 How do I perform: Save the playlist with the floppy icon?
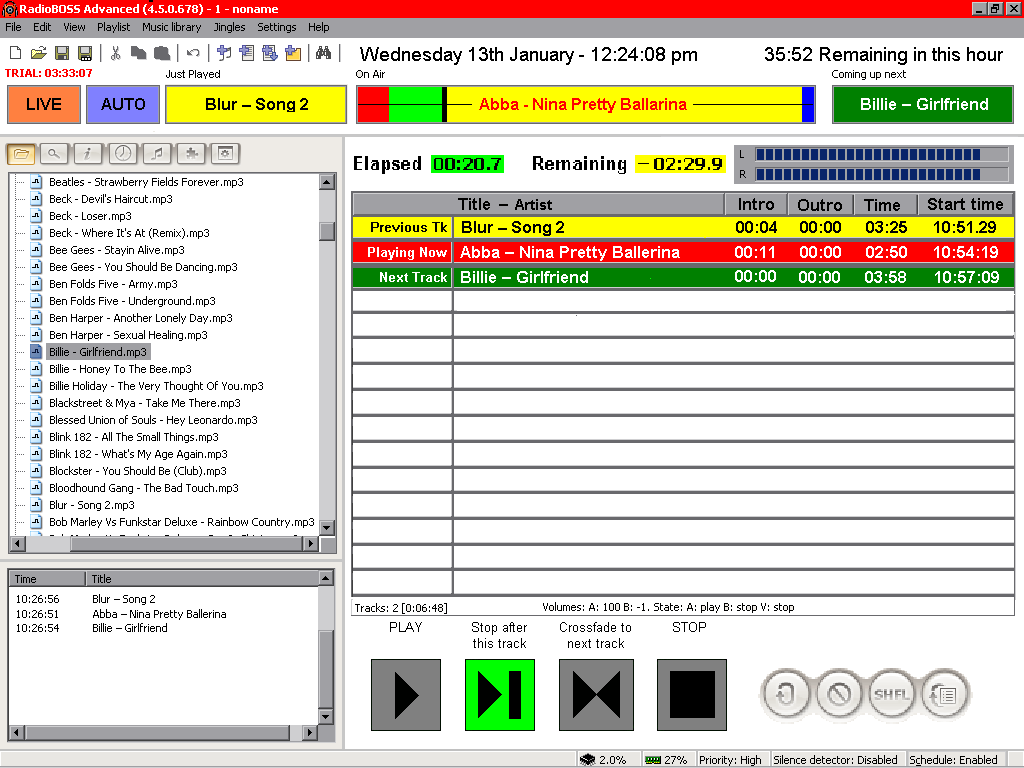62,53
